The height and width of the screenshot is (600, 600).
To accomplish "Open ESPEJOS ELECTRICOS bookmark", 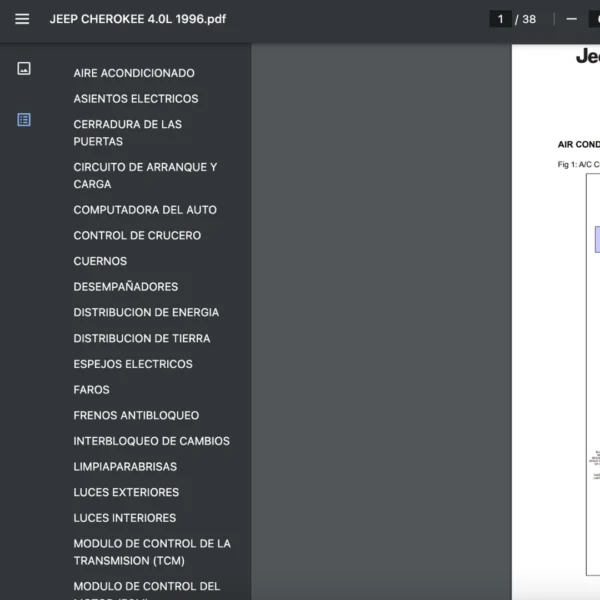I will point(133,364).
